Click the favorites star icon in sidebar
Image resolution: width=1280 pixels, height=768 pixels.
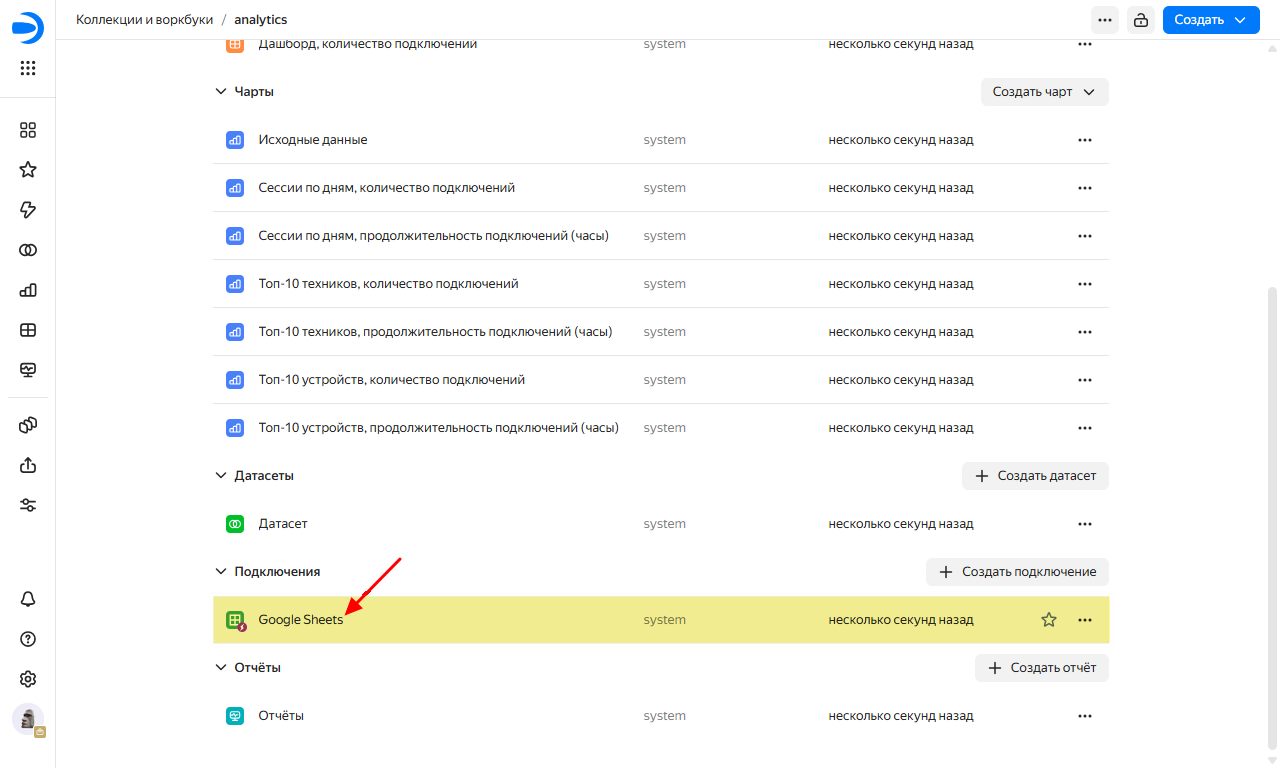pyautogui.click(x=28, y=170)
